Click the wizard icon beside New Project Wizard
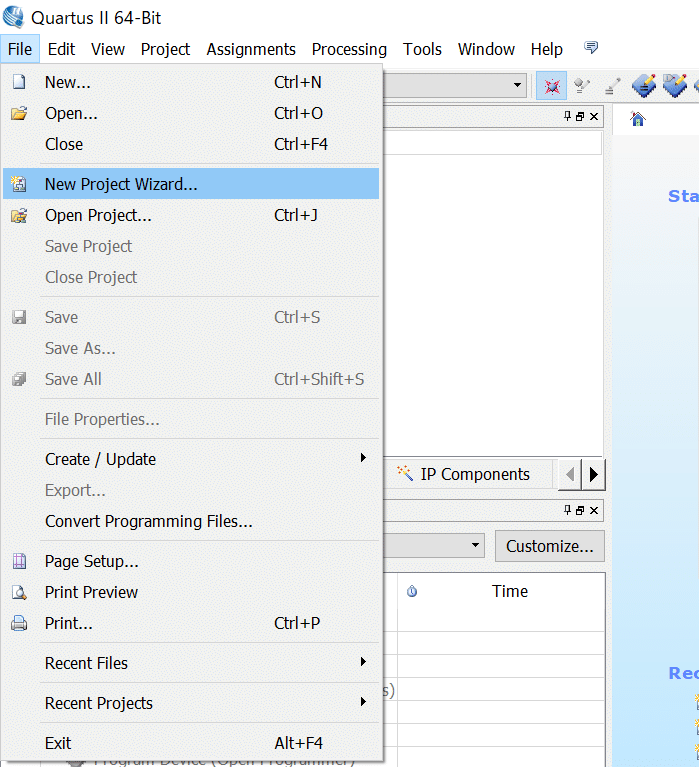The image size is (699, 767). pos(19,184)
